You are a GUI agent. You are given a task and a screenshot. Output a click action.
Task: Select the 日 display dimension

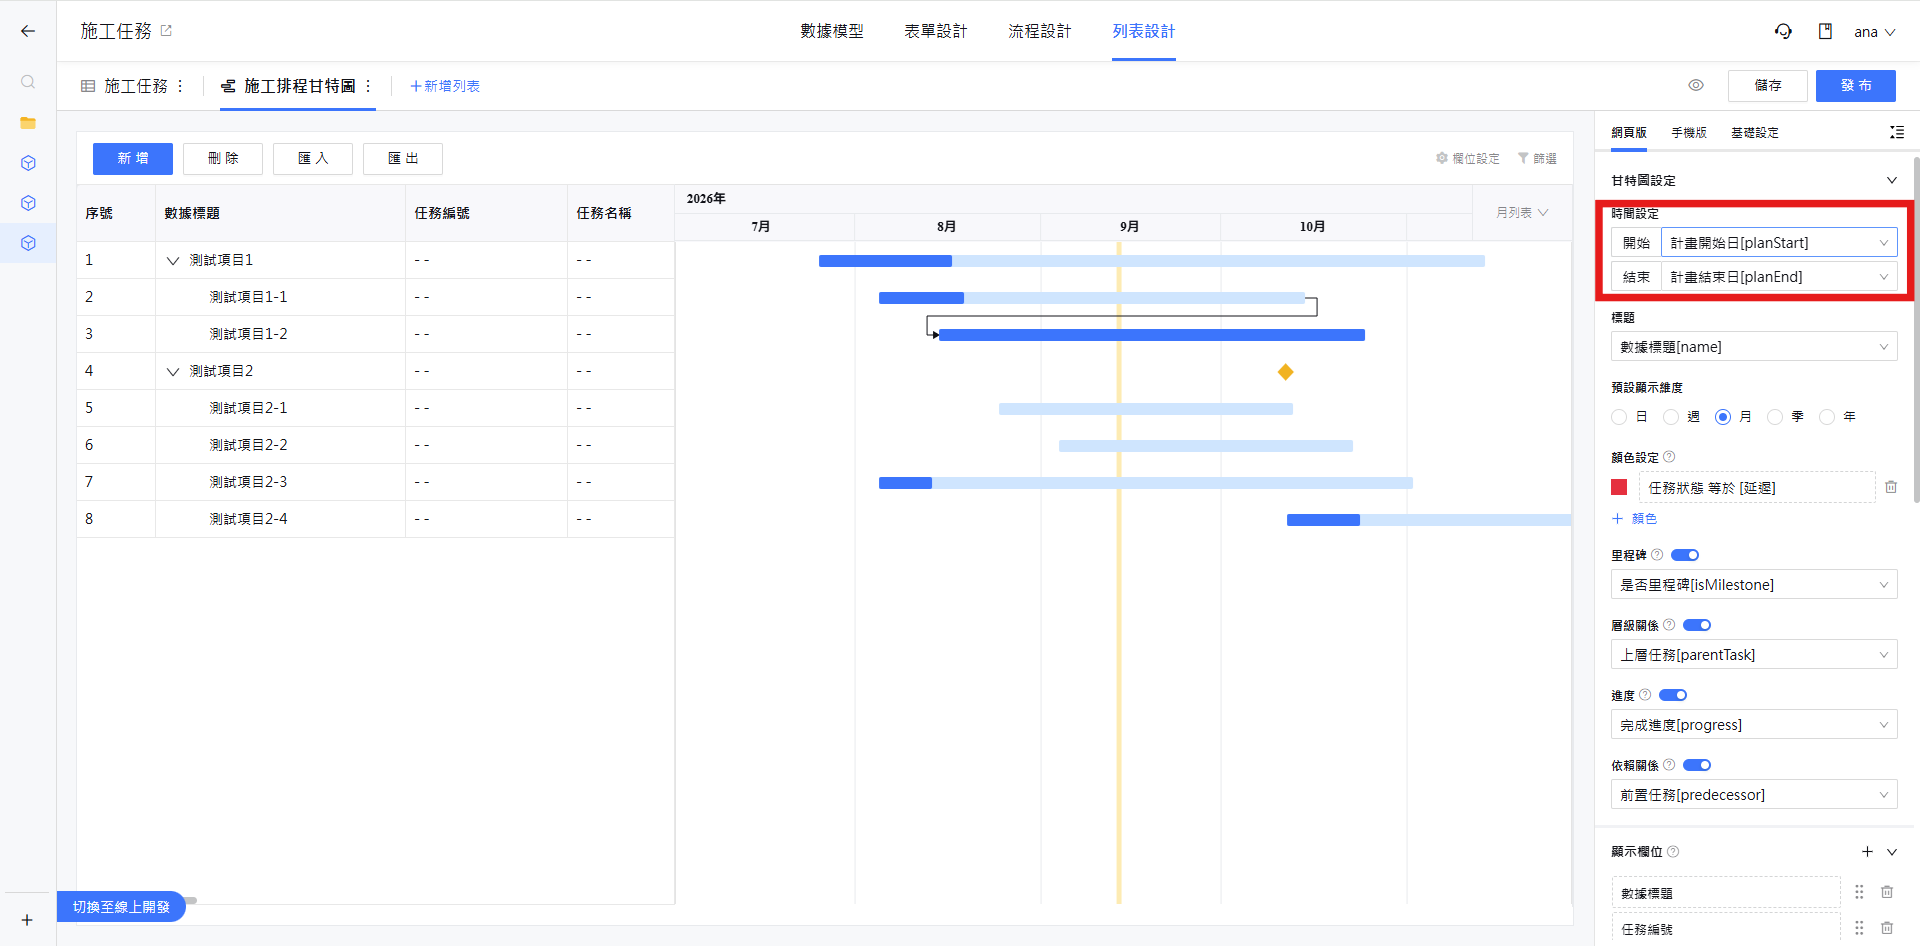pyautogui.click(x=1619, y=417)
